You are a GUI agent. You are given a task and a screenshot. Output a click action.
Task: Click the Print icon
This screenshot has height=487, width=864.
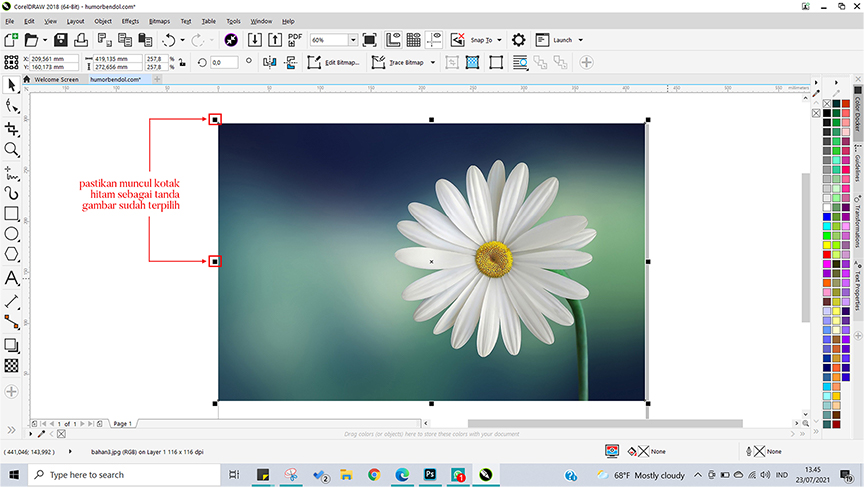tap(81, 40)
